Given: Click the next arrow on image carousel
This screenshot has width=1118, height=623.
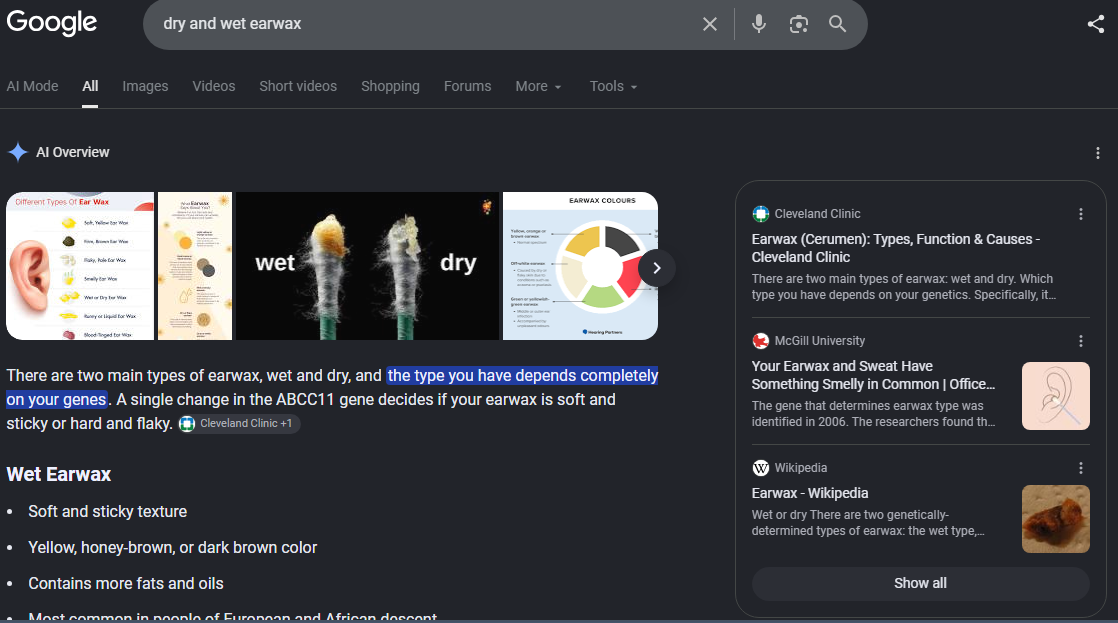Looking at the screenshot, I should 657,268.
